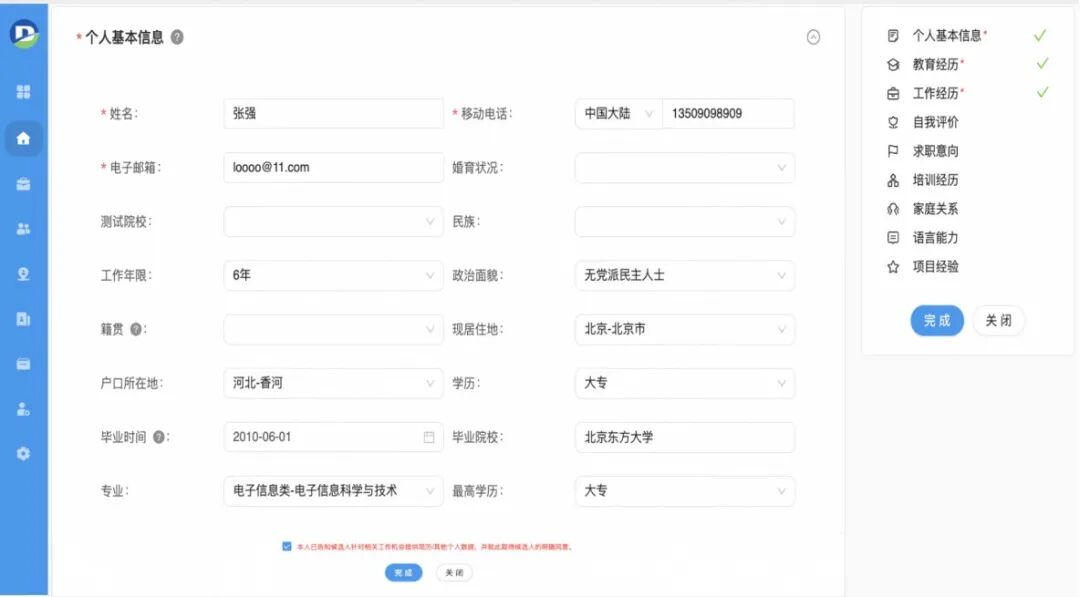Viewport: 1080px width, 597px height.
Task: Select the 语言能力 section in the right panel
Action: coord(936,236)
